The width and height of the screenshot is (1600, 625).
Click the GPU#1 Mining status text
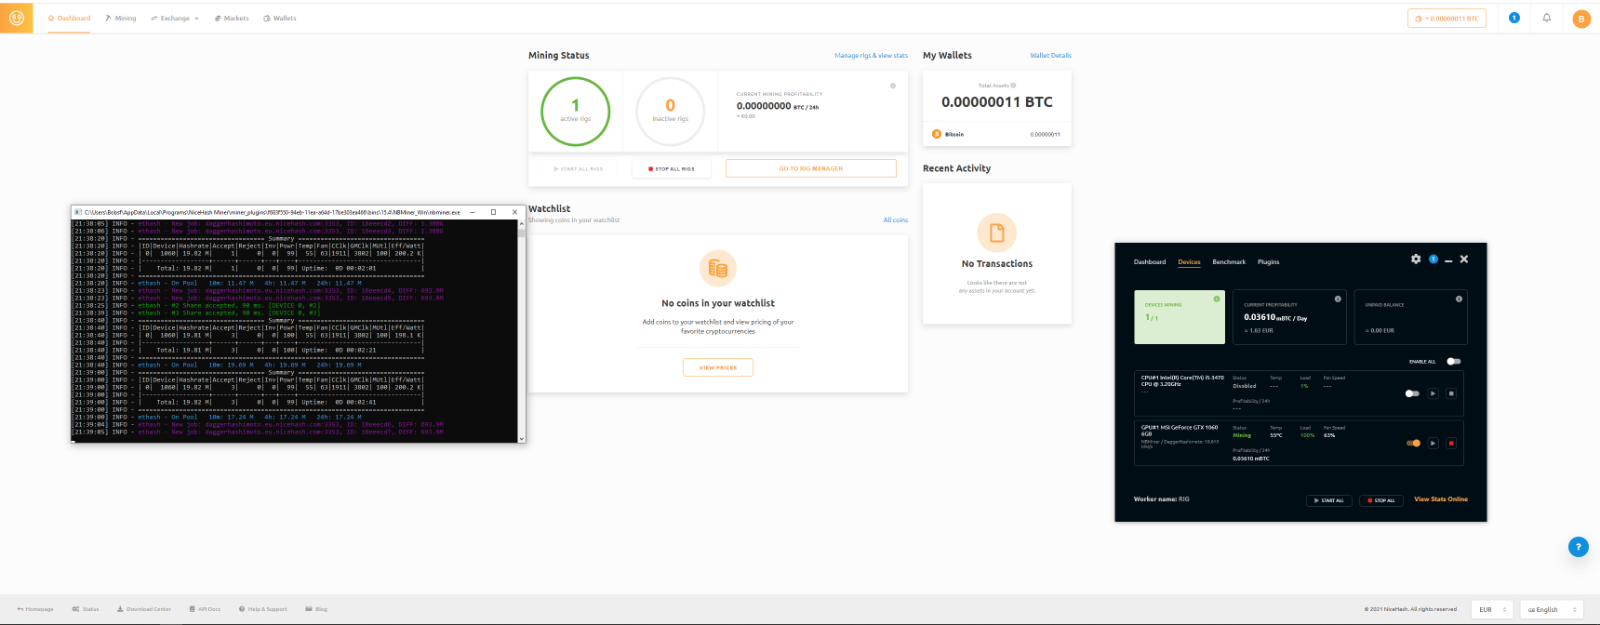pyautogui.click(x=1241, y=435)
